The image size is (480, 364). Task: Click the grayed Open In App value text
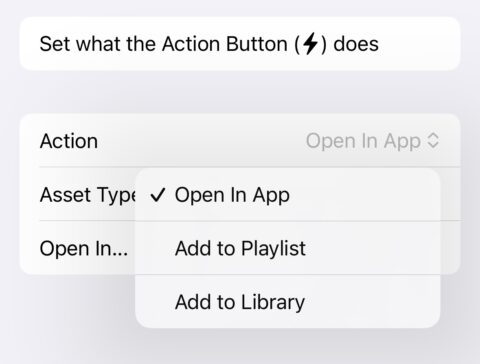coord(363,141)
